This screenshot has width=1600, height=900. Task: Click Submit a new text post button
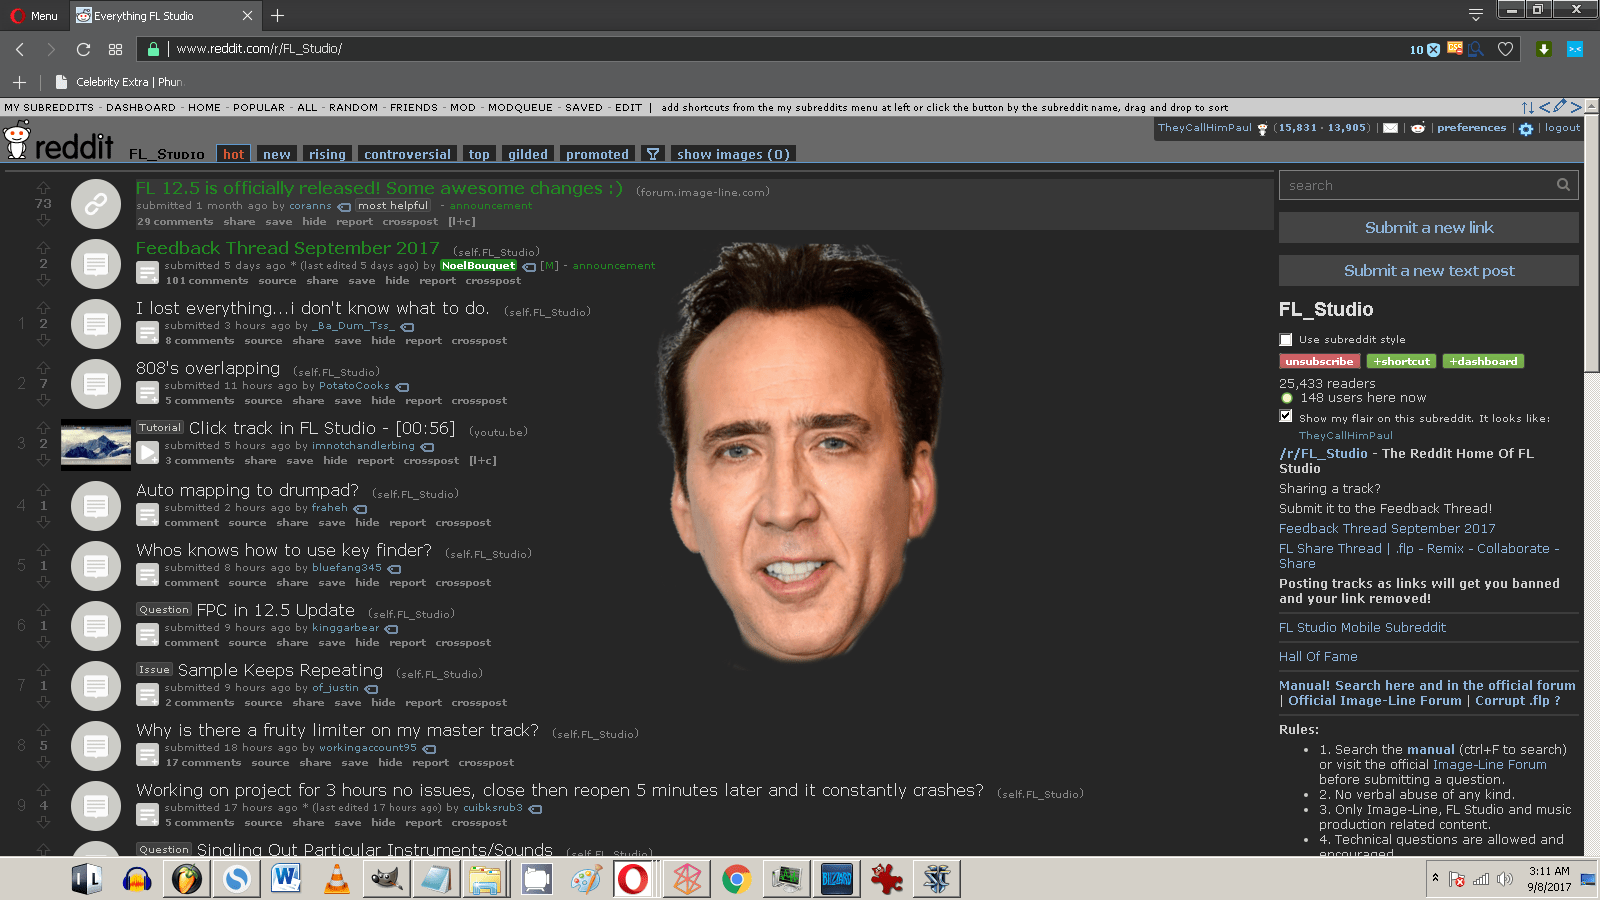pos(1429,271)
